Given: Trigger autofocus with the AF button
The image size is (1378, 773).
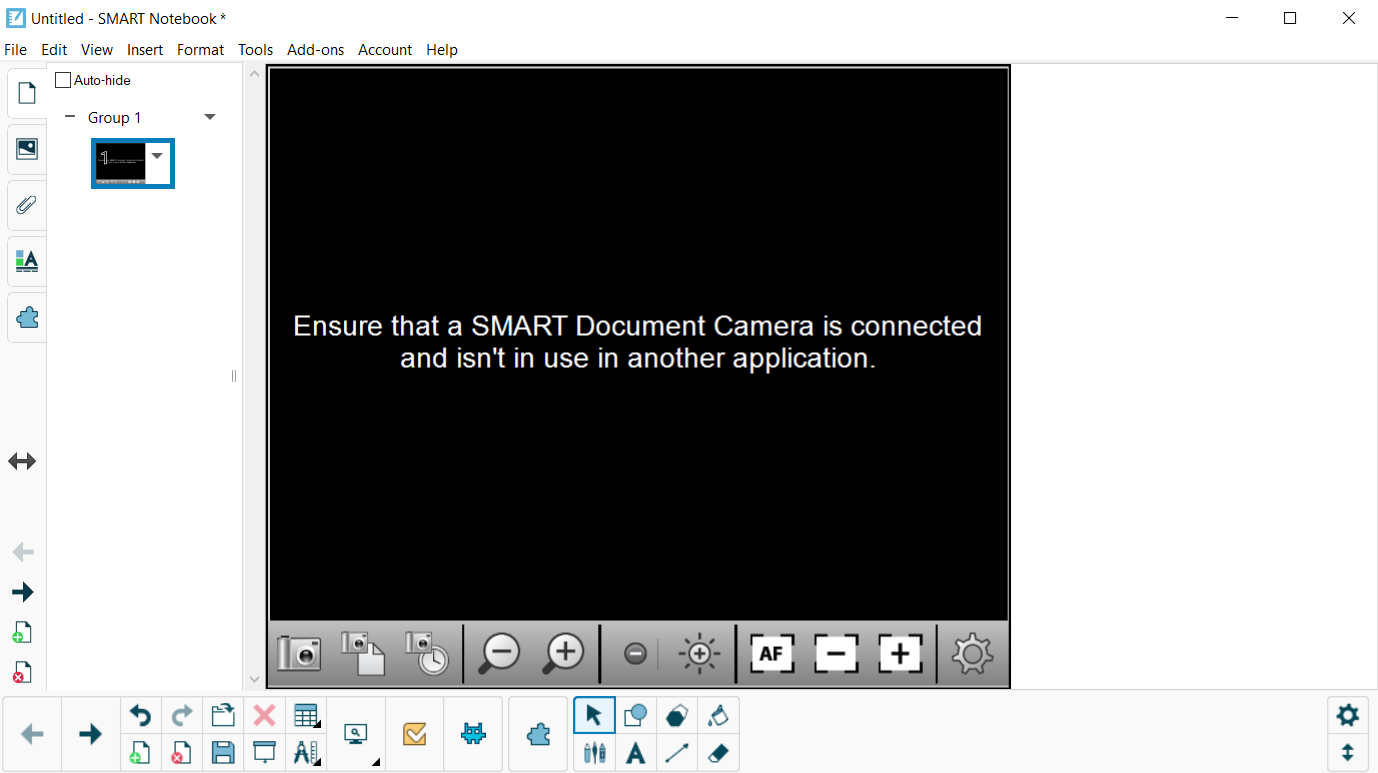Looking at the screenshot, I should [x=771, y=653].
